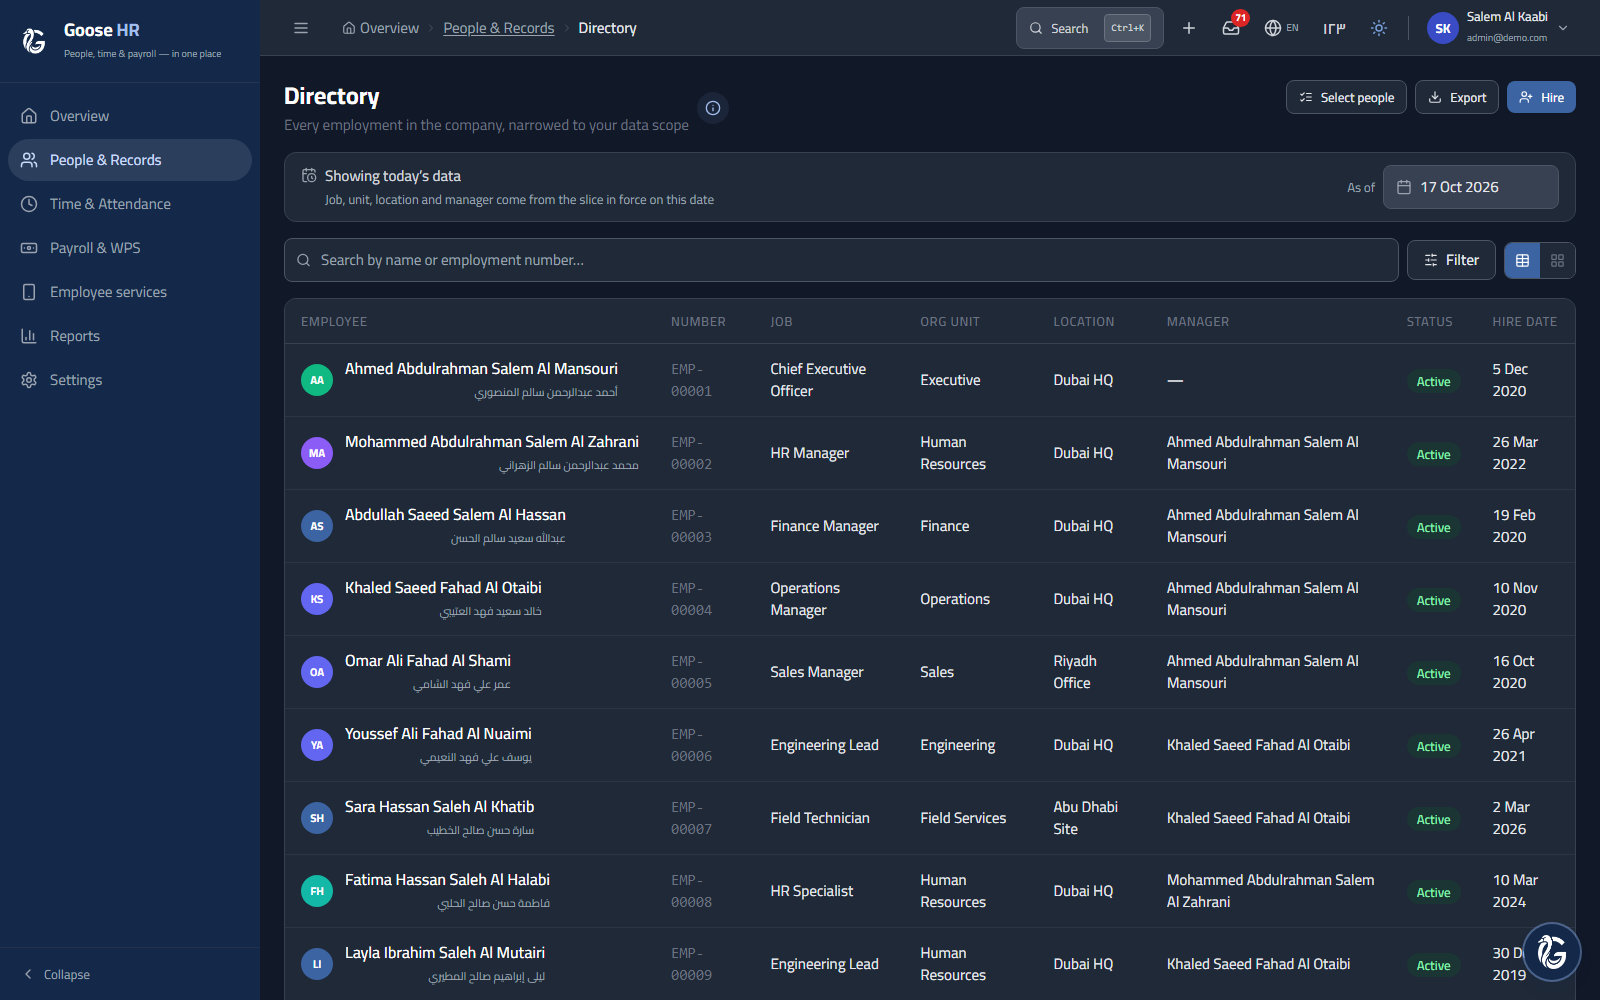Open Payroll & WPS in the sidebar

pos(130,248)
